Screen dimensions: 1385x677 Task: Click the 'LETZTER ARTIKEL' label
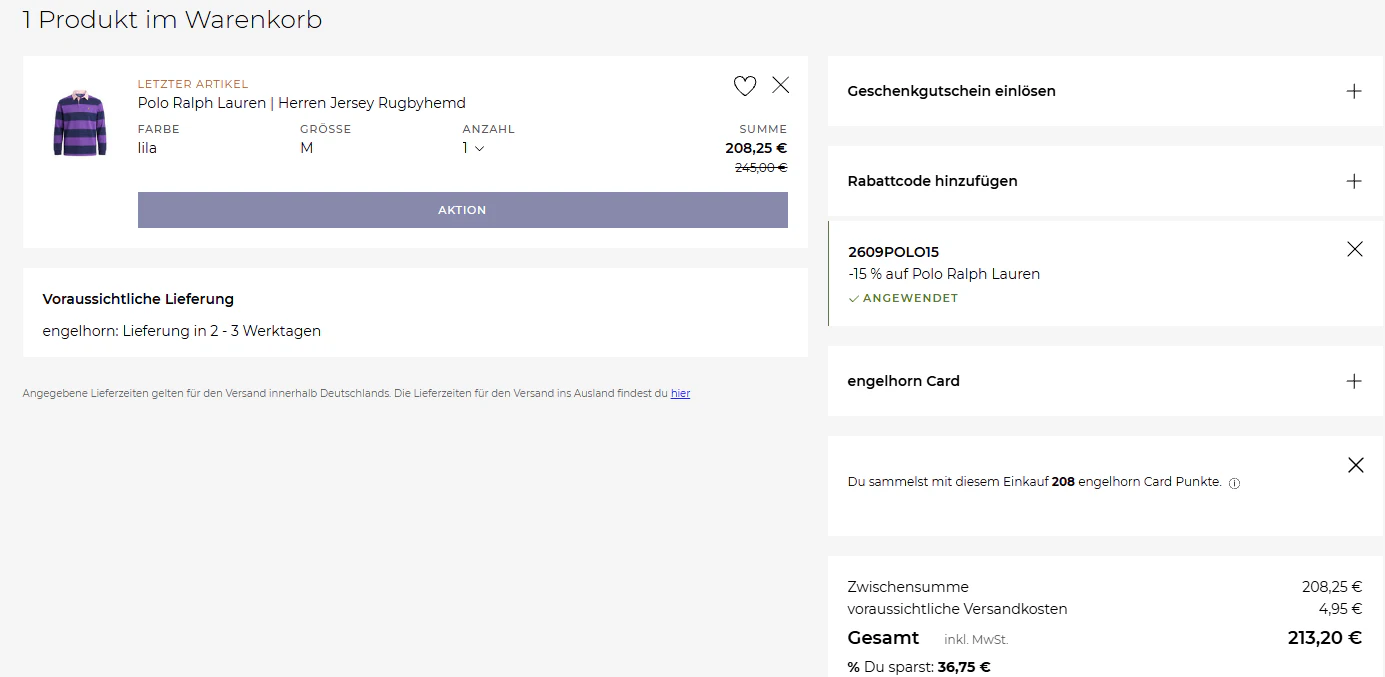pyautogui.click(x=193, y=84)
